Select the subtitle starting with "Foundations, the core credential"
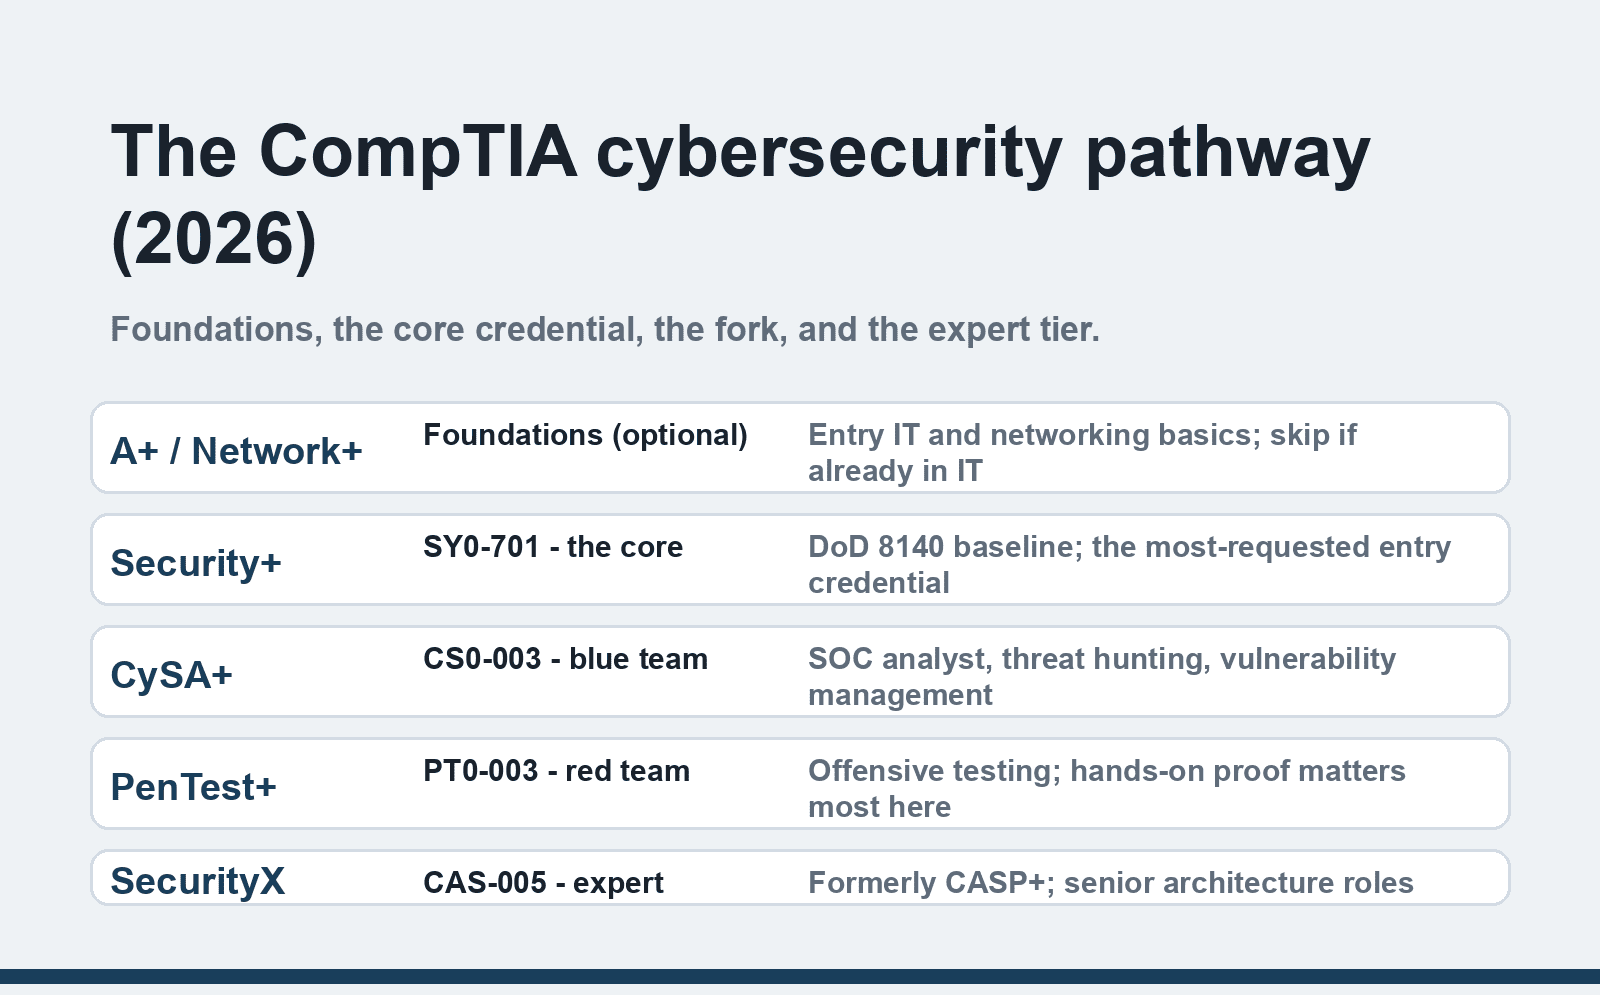1600x995 pixels. [x=605, y=329]
